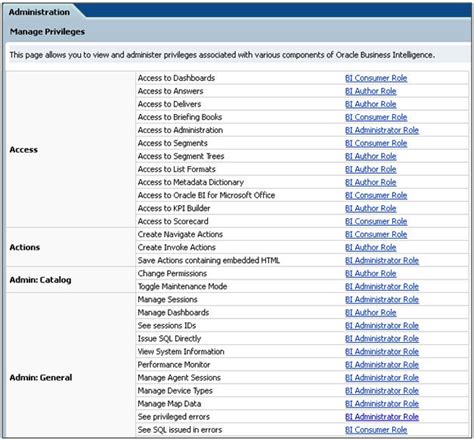Open role link for Performance Monitor
This screenshot has height=441, width=474.
pyautogui.click(x=382, y=365)
